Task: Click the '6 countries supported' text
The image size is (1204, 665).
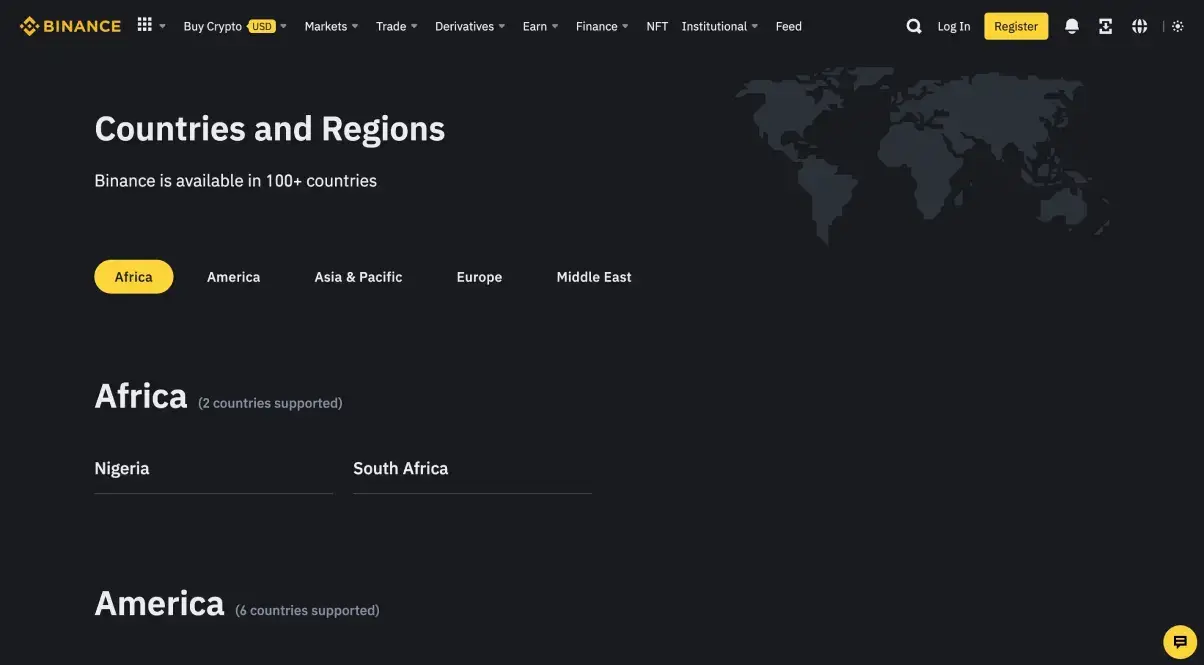Action: (307, 610)
